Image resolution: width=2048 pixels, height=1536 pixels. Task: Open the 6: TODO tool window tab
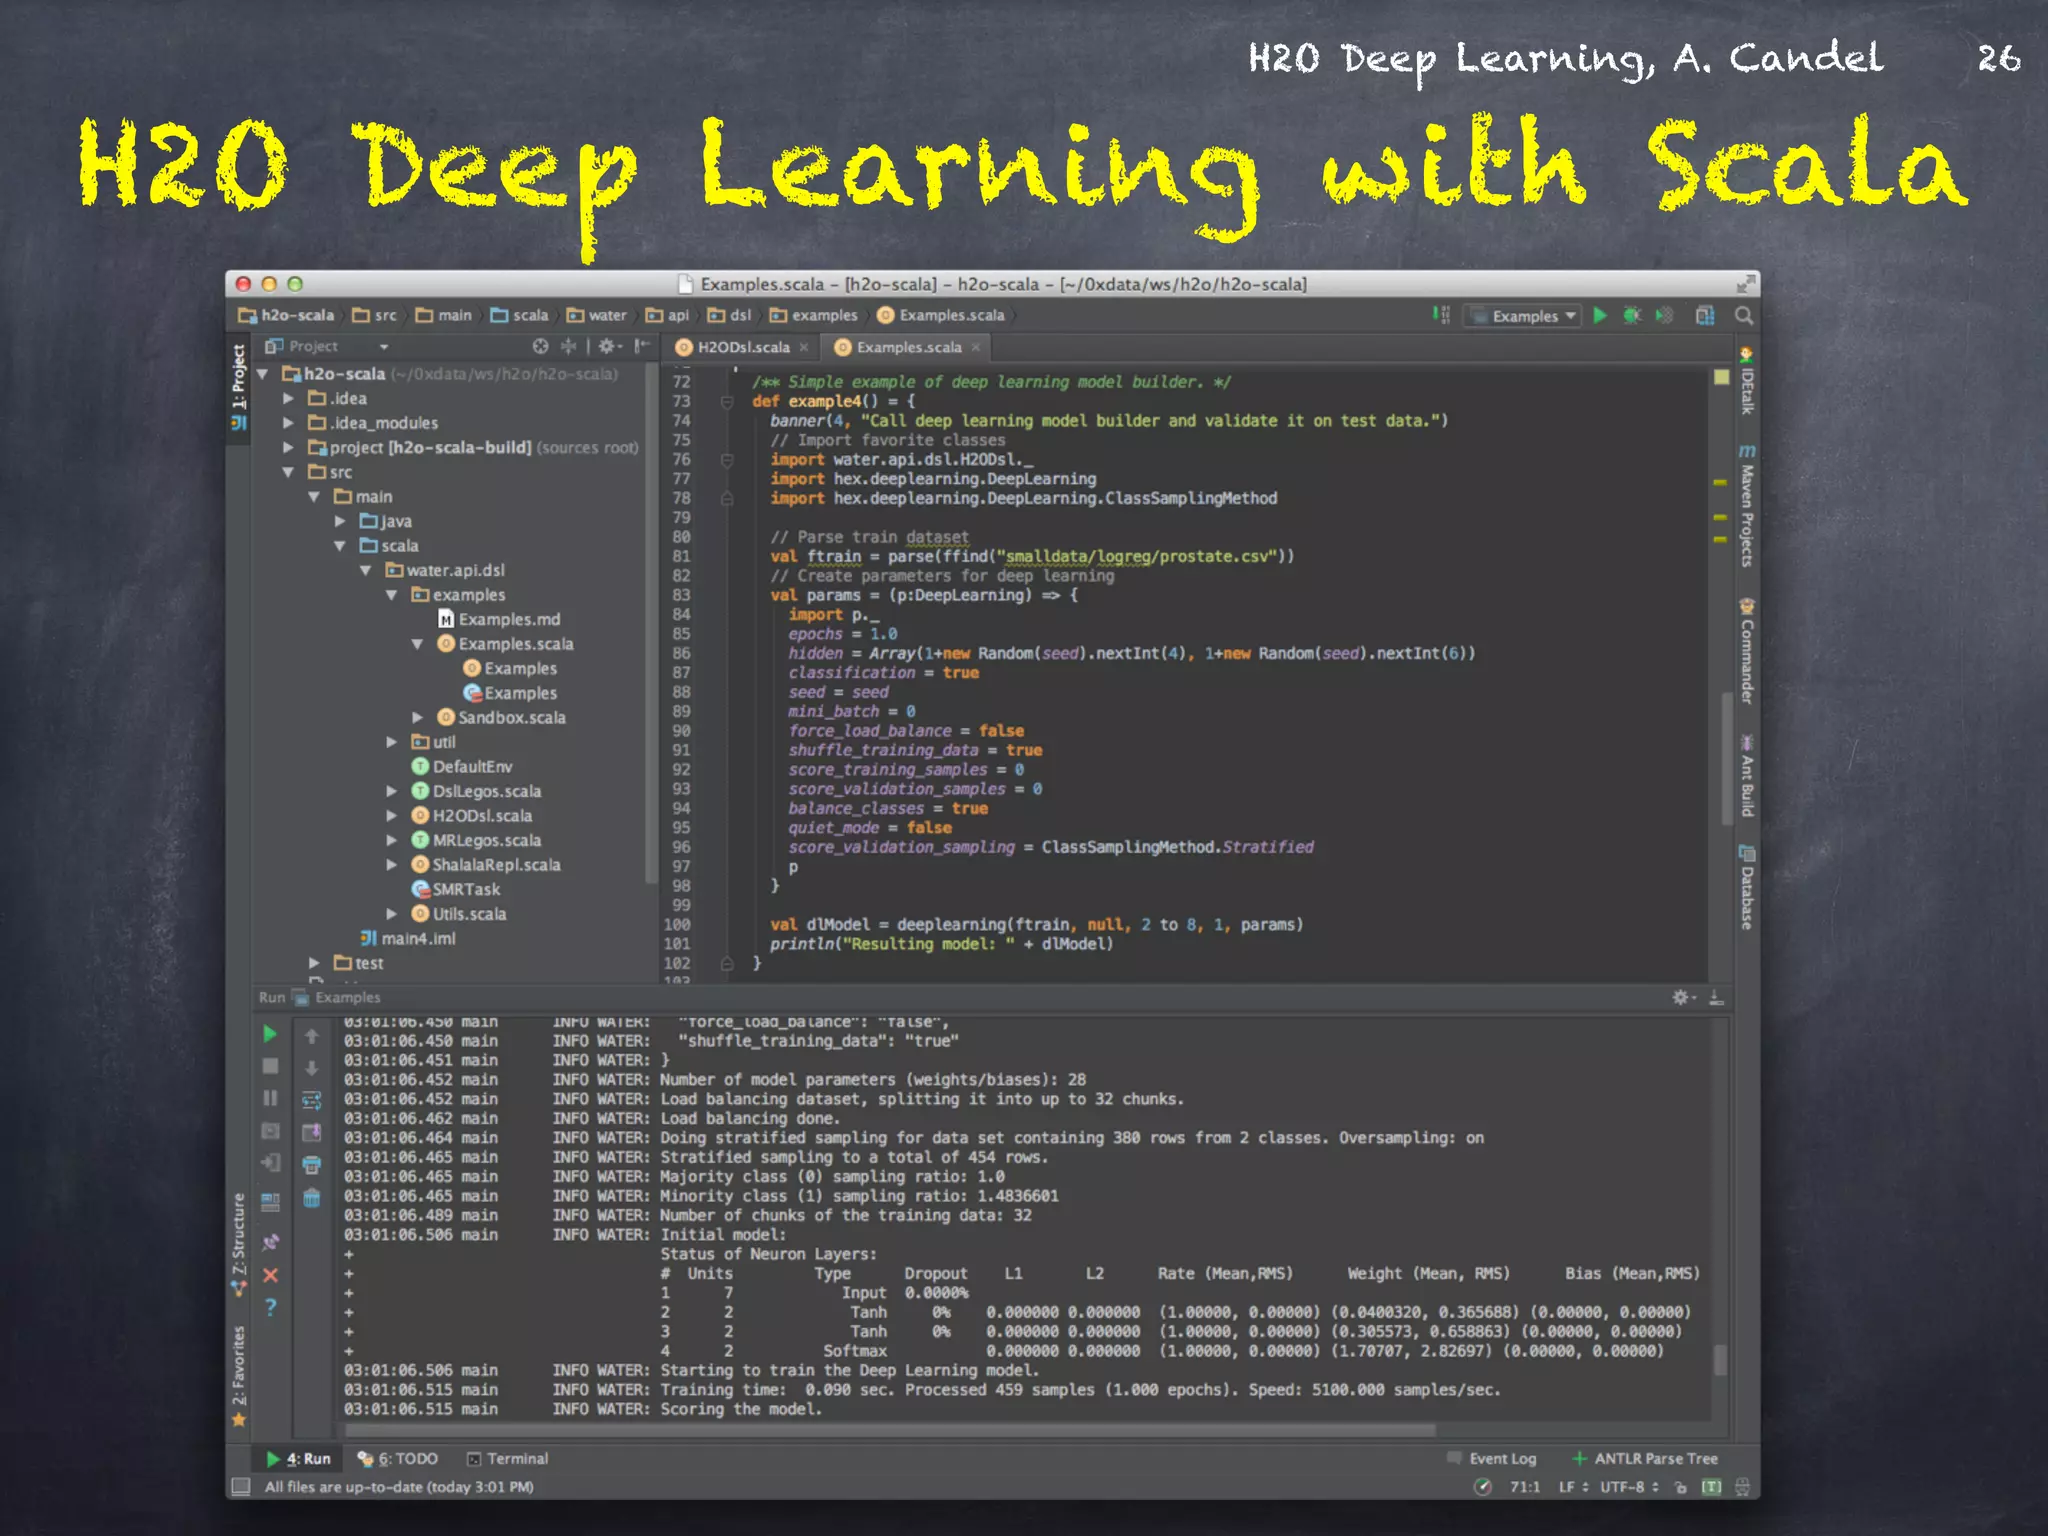pos(398,1459)
